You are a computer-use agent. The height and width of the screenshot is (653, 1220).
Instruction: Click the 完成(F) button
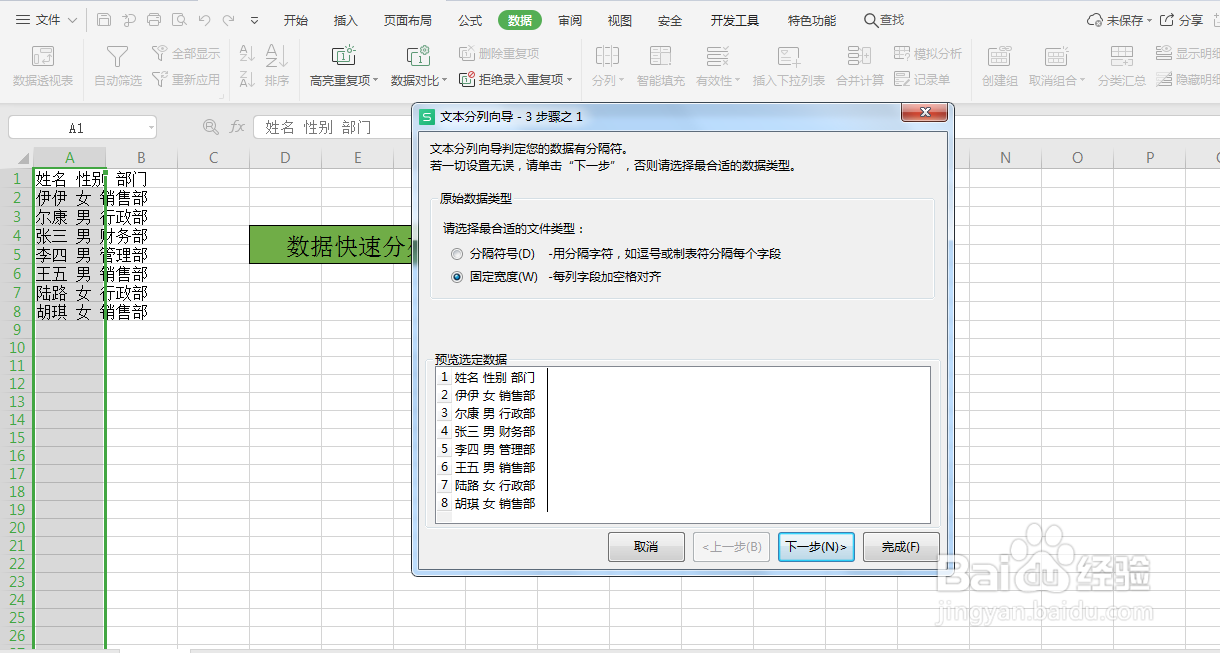901,547
